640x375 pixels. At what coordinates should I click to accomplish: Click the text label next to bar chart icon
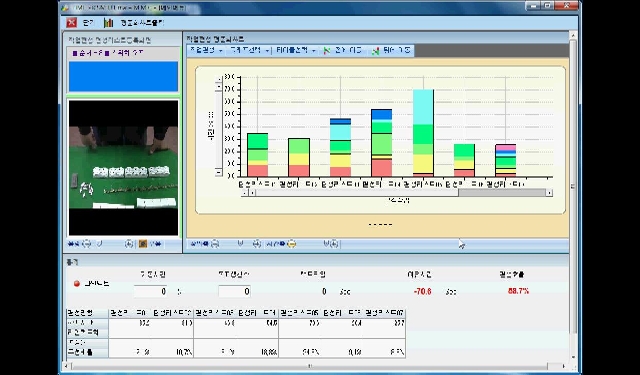pyautogui.click(x=142, y=23)
